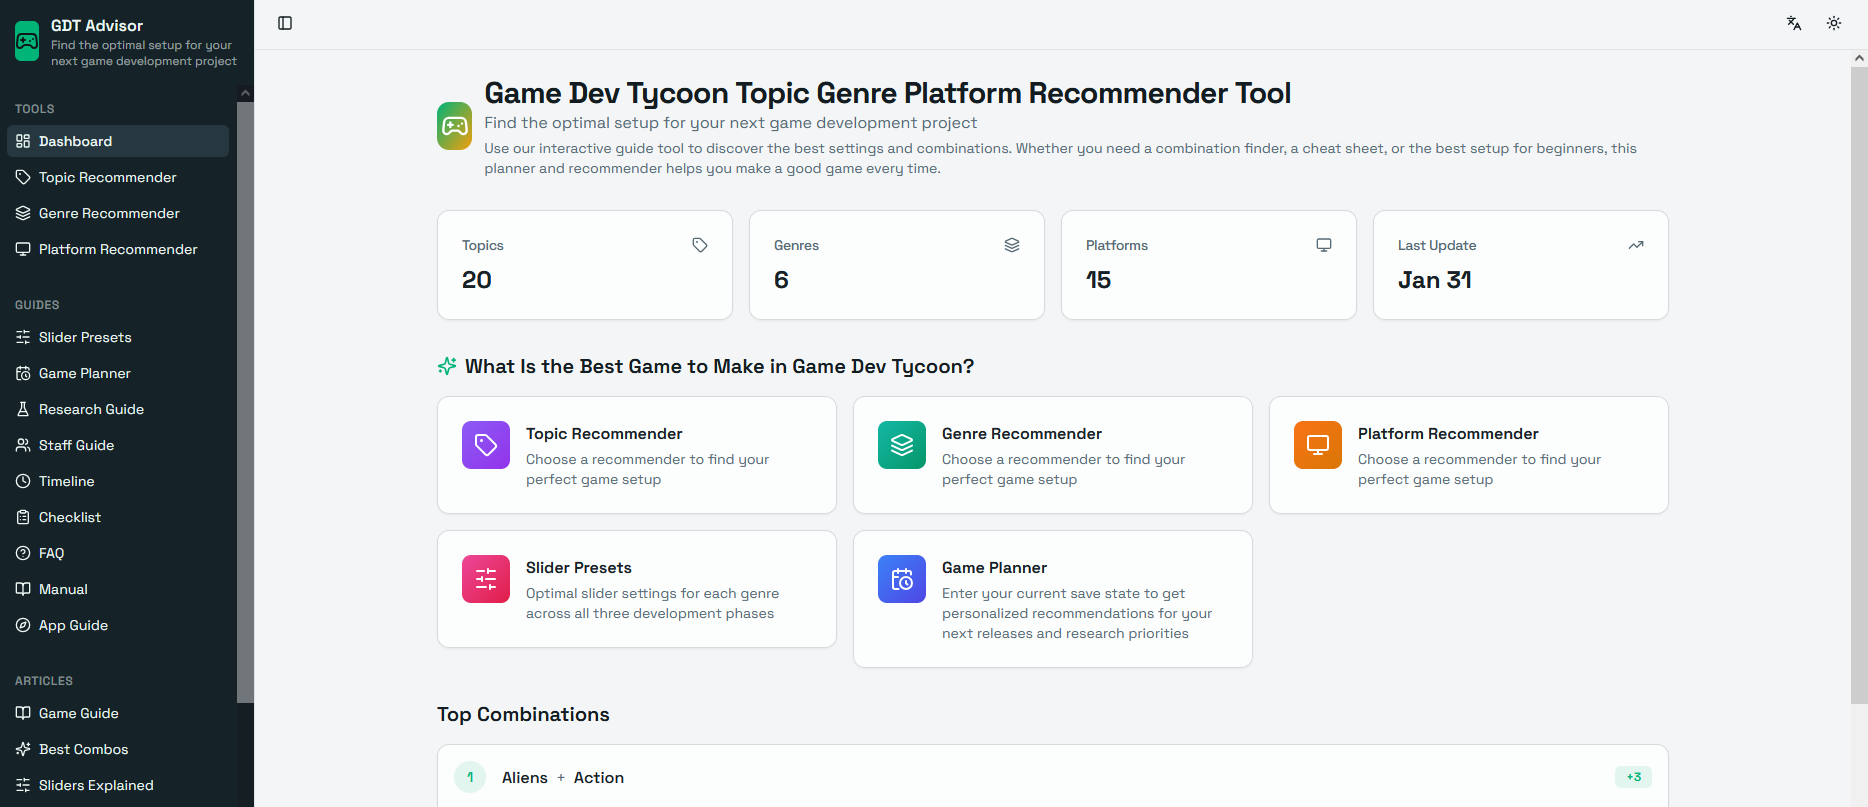Open App Guide link in sidebar
This screenshot has width=1868, height=807.
point(118,625)
